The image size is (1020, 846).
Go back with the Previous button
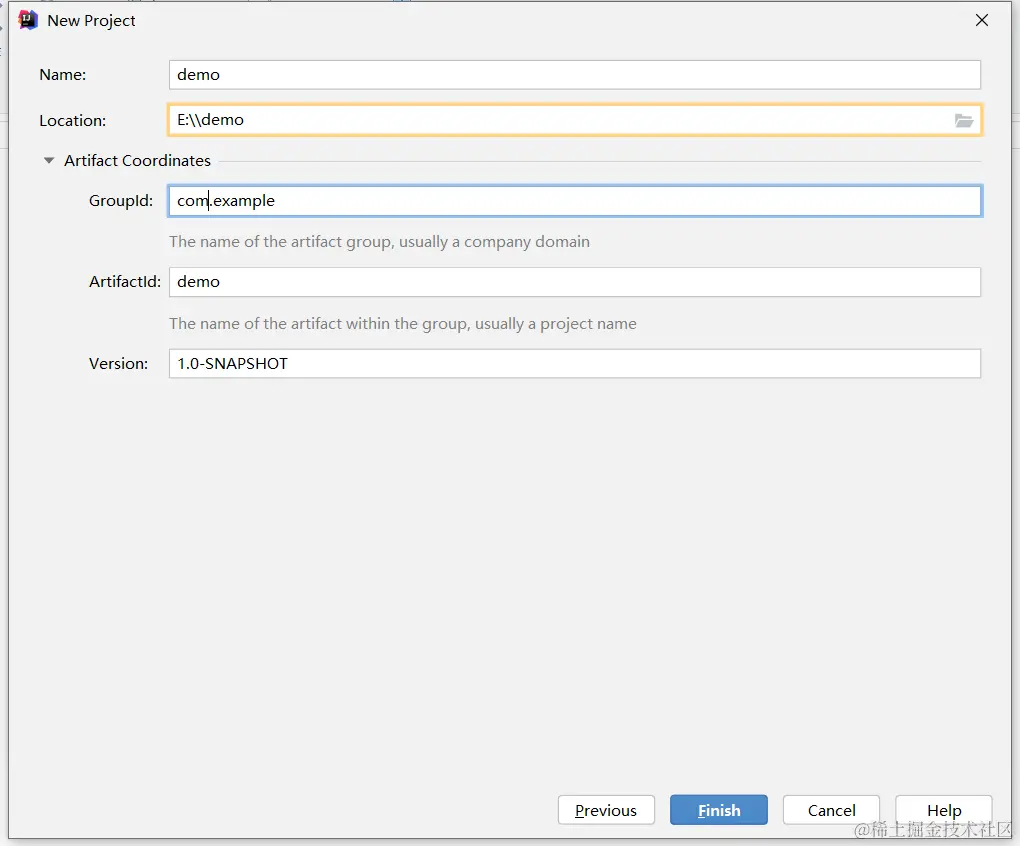tap(606, 810)
